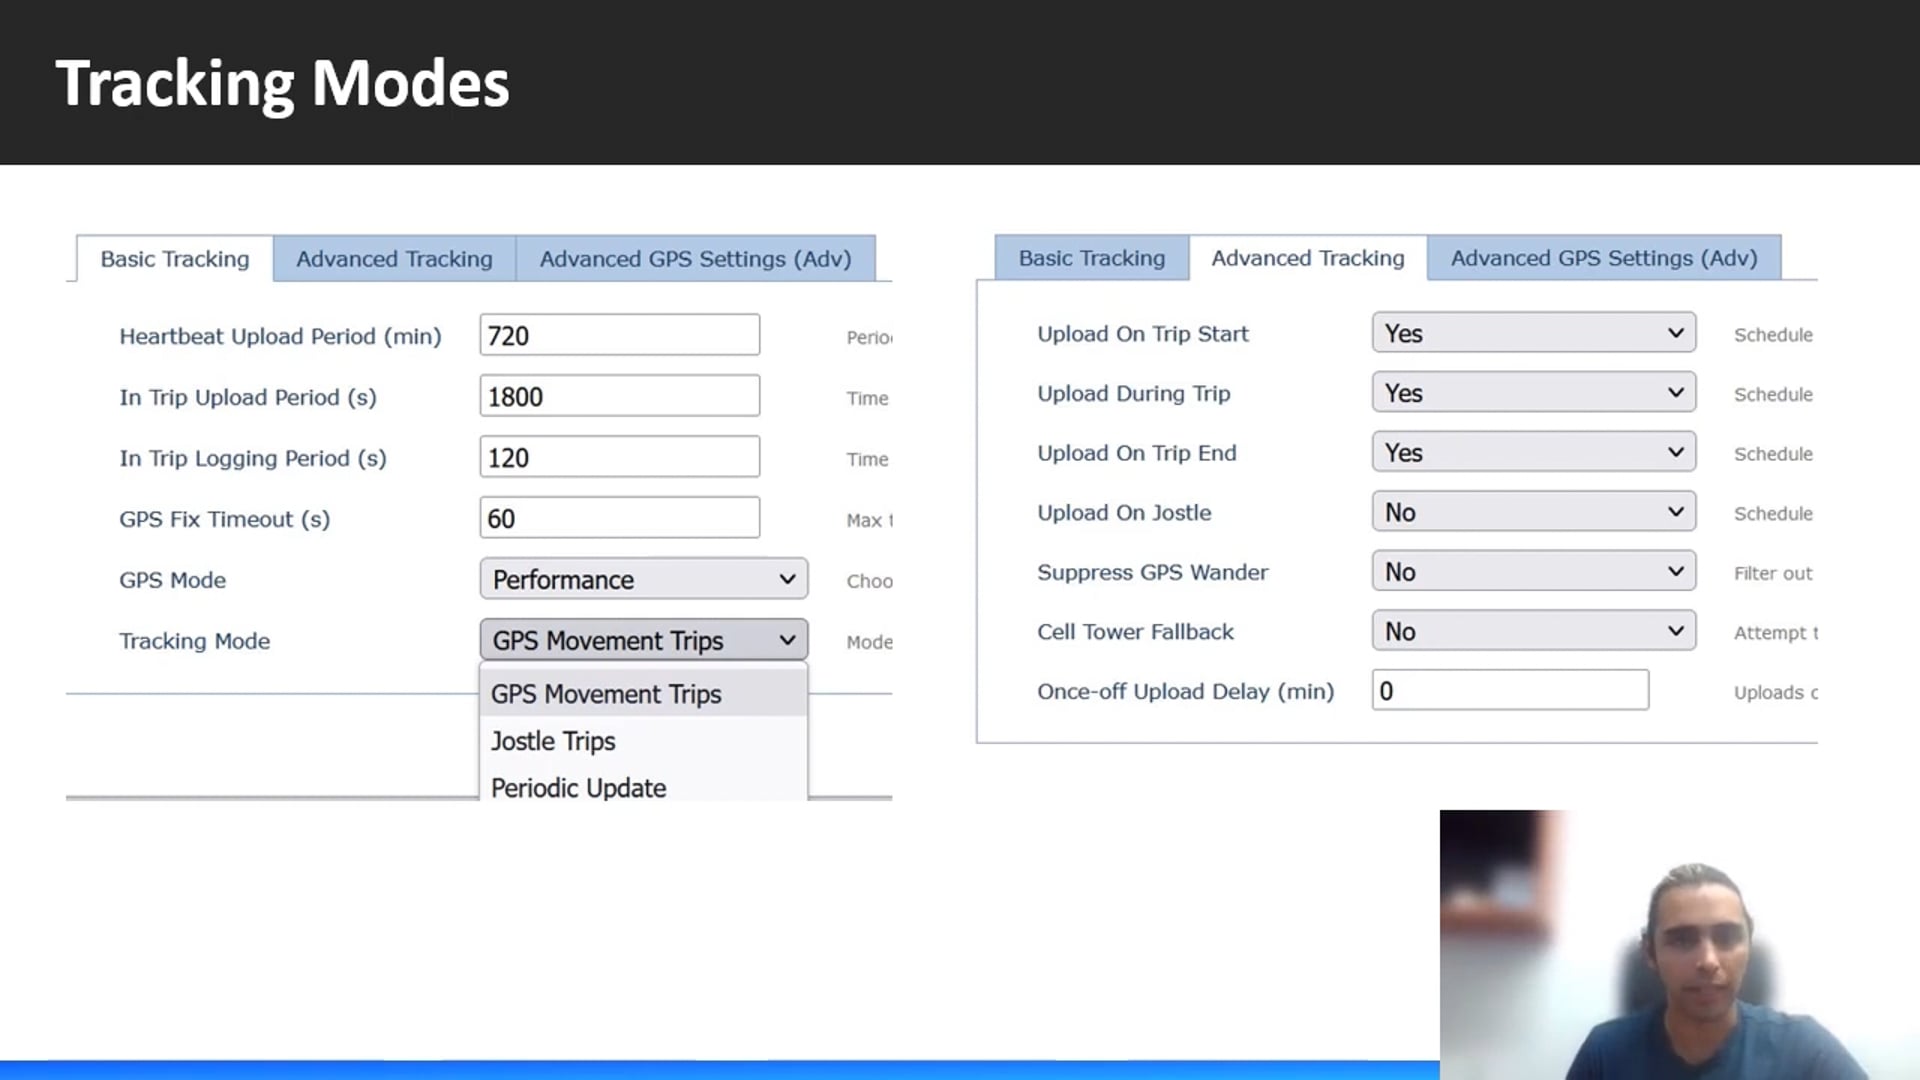1920x1080 pixels.
Task: Click Heartbeat Upload Period input field
Action: click(x=619, y=335)
